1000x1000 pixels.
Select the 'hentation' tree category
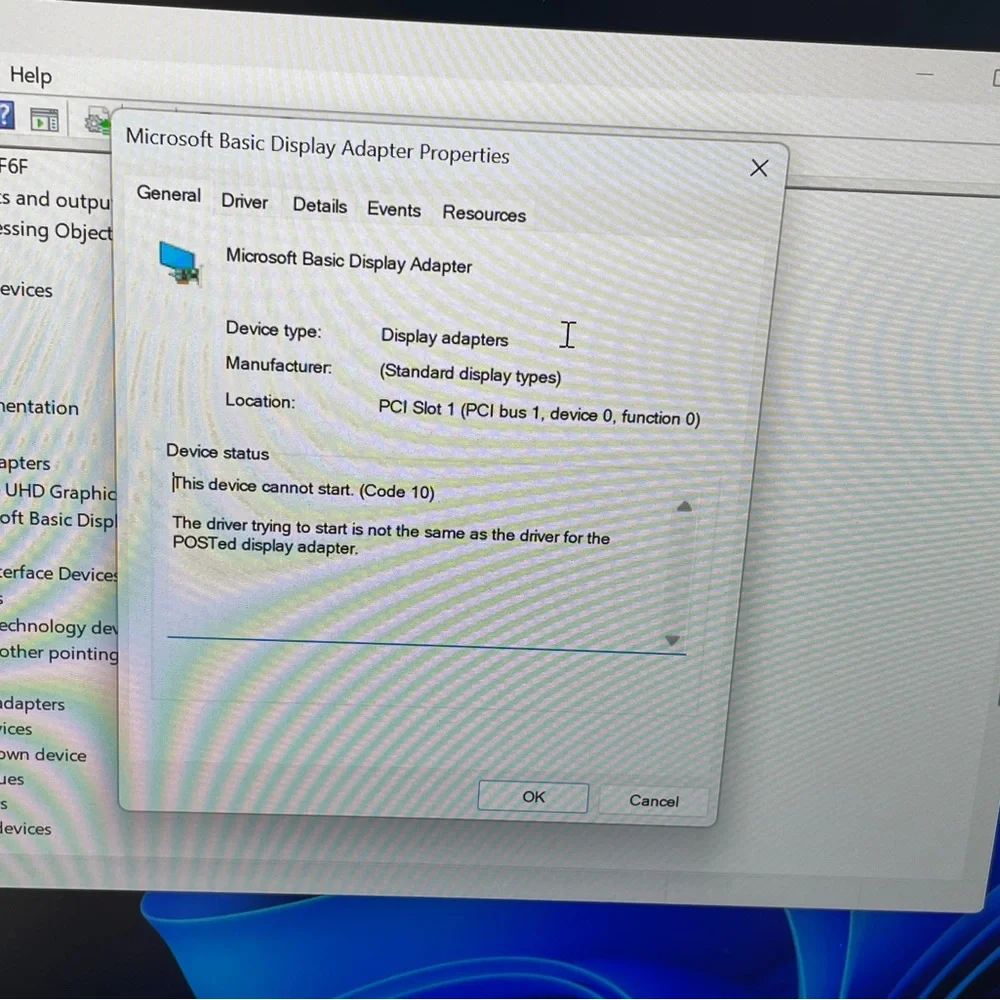39,407
